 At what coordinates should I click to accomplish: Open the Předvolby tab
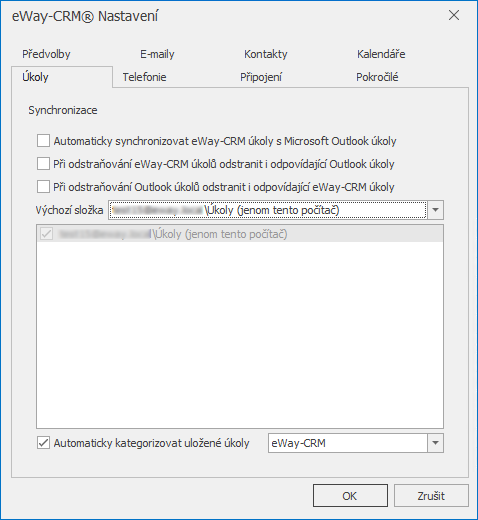coord(46,54)
